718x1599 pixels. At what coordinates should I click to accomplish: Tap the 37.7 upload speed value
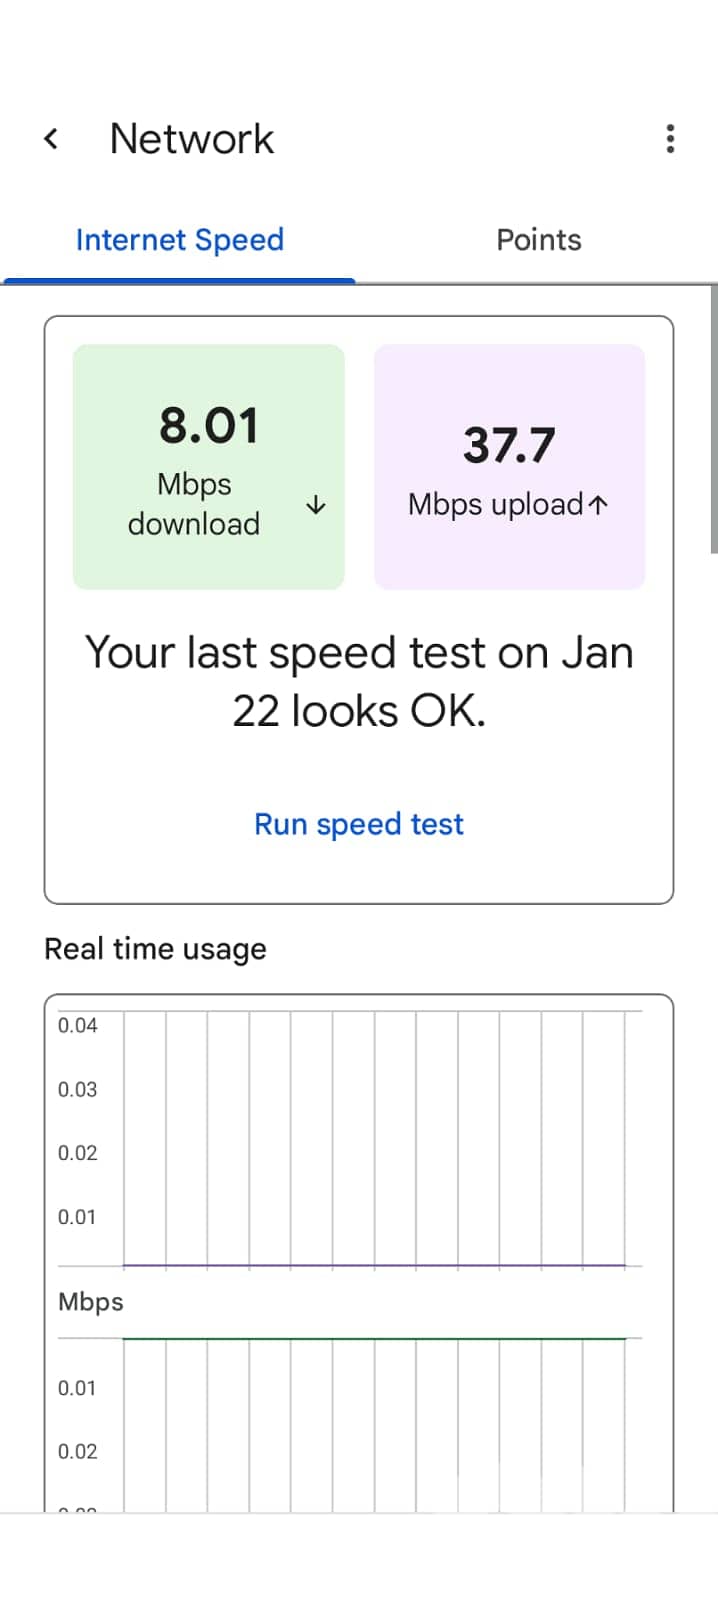pyautogui.click(x=509, y=445)
